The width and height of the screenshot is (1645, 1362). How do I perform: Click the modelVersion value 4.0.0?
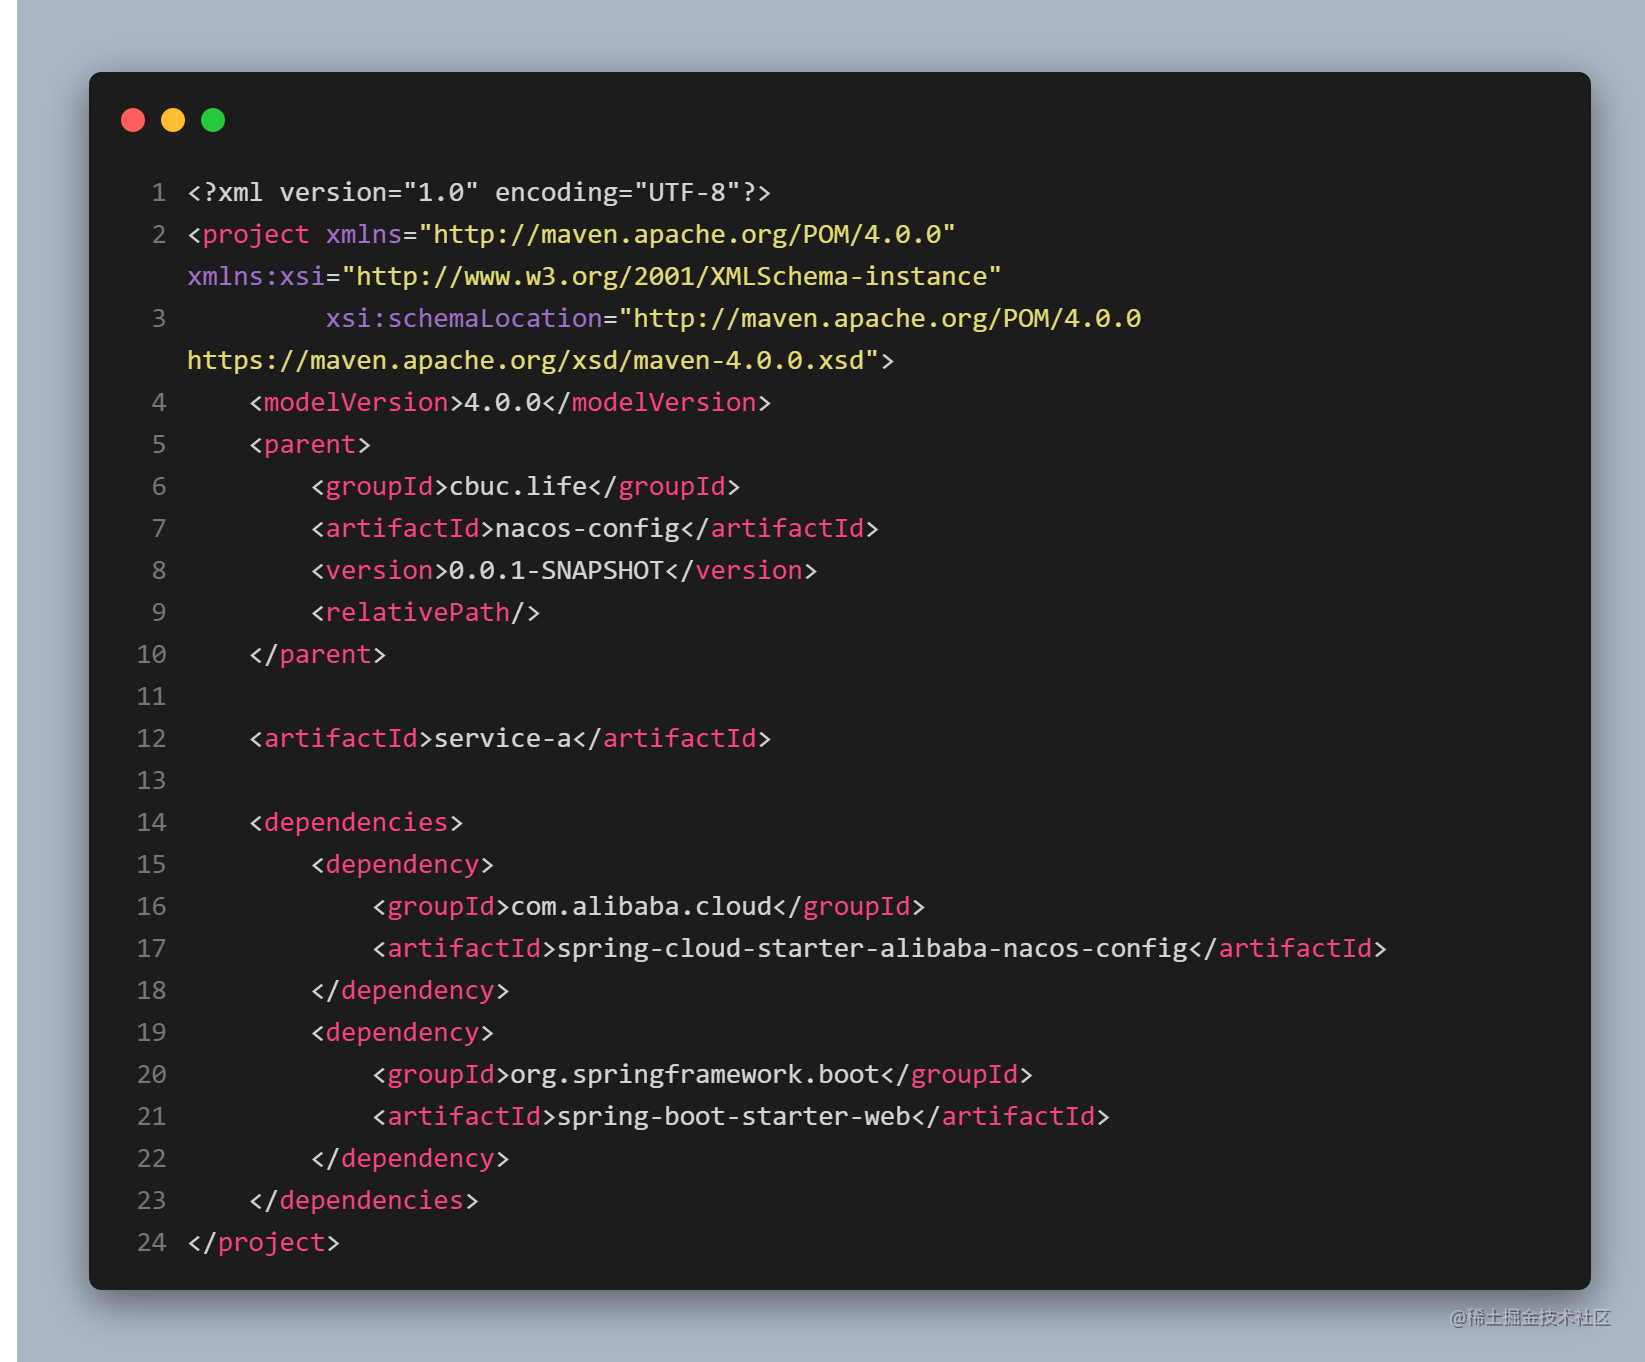pyautogui.click(x=502, y=402)
